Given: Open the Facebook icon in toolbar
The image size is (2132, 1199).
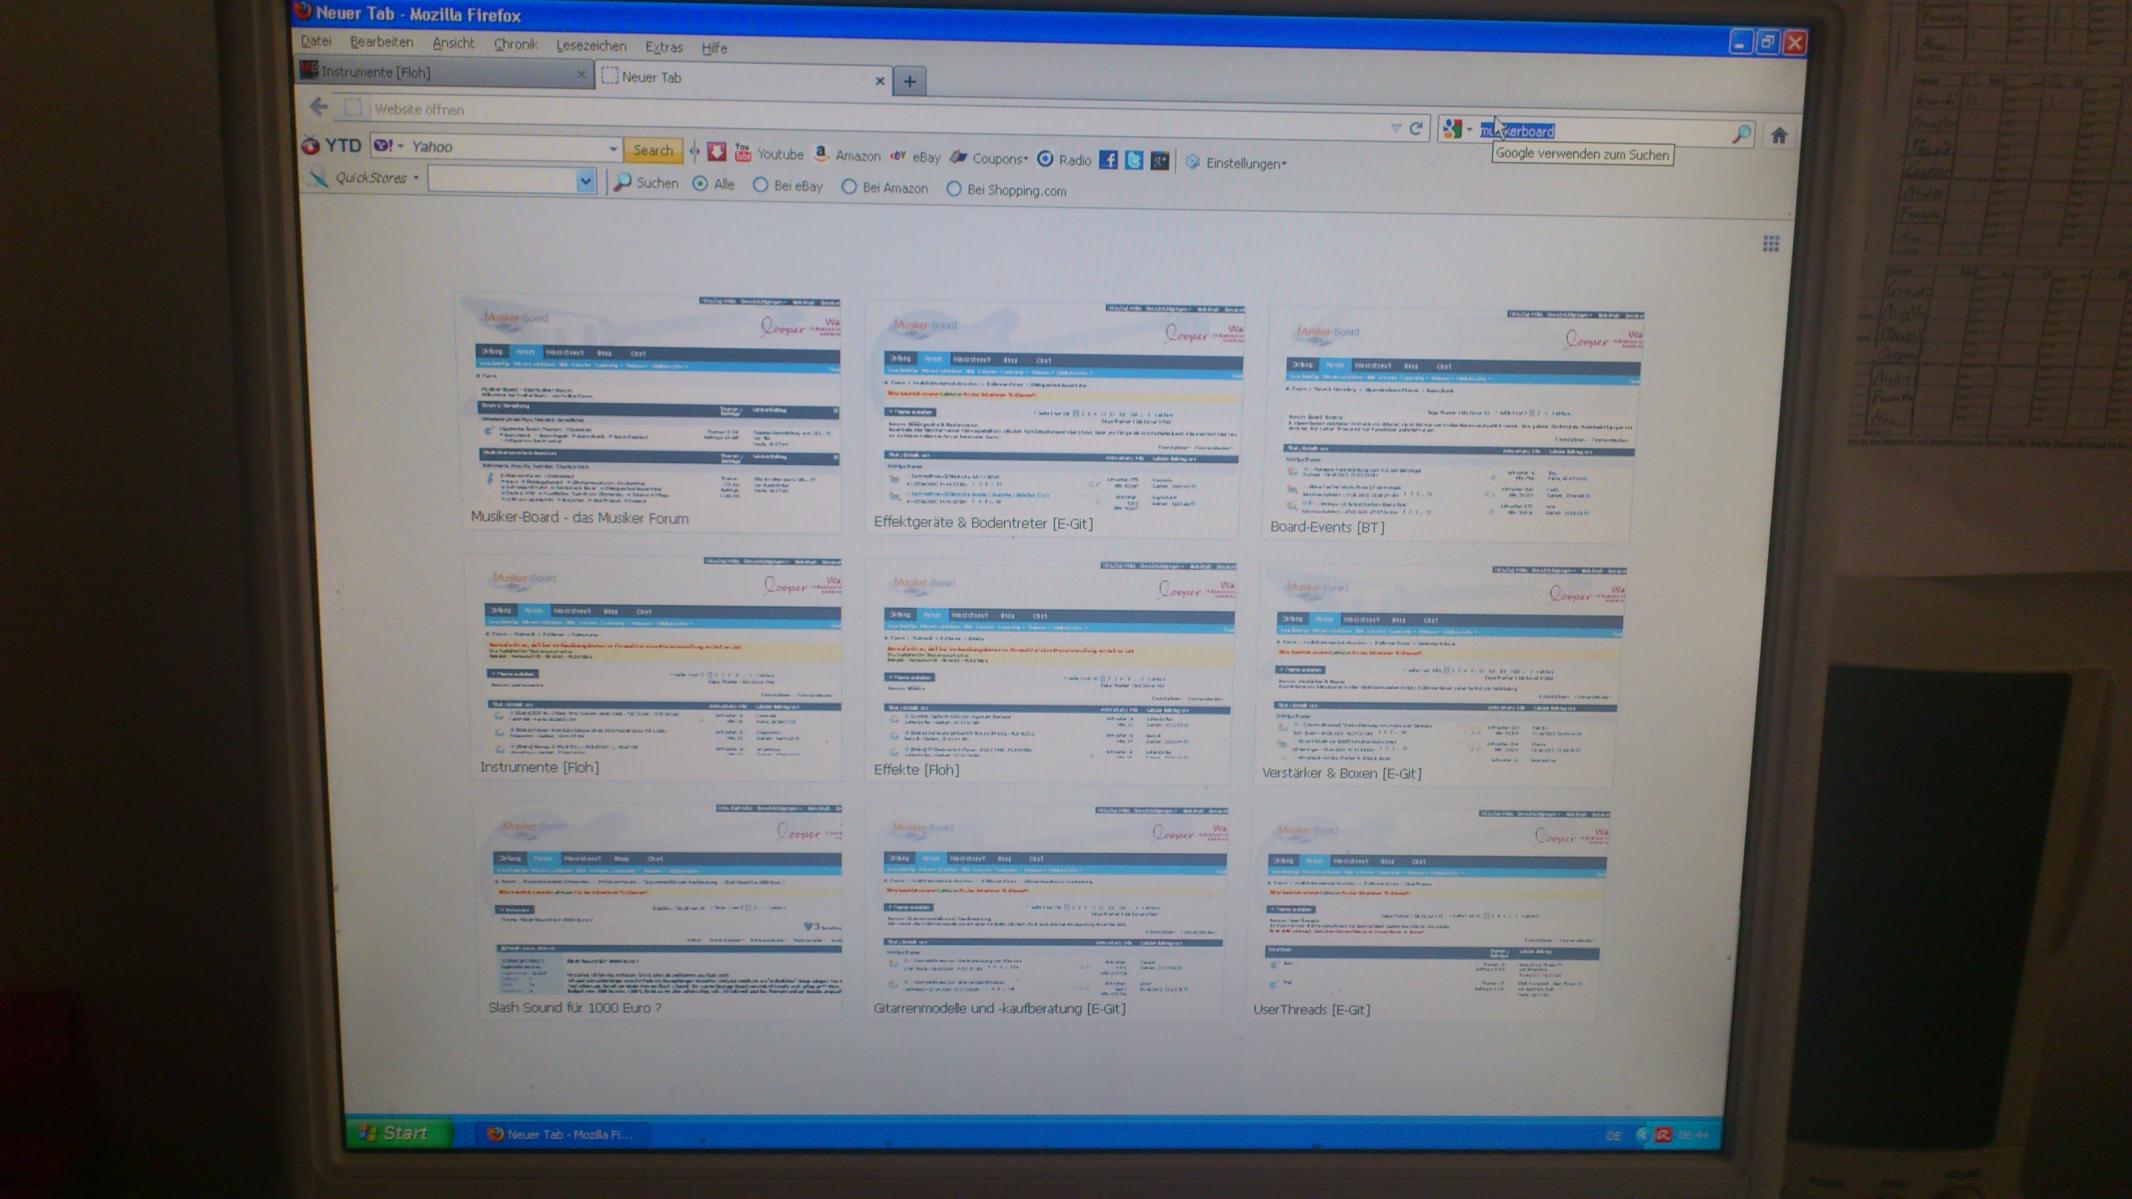Looking at the screenshot, I should [x=1108, y=160].
